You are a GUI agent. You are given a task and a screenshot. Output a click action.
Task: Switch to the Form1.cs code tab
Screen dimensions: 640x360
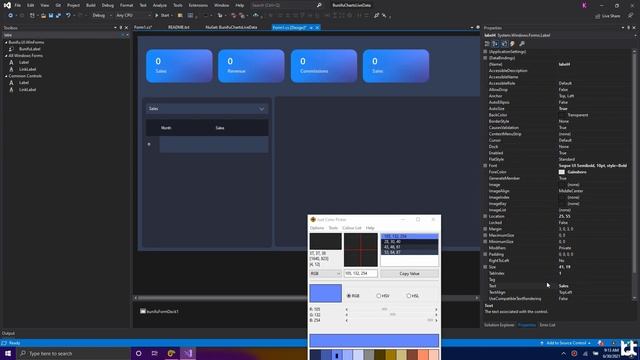point(143,27)
